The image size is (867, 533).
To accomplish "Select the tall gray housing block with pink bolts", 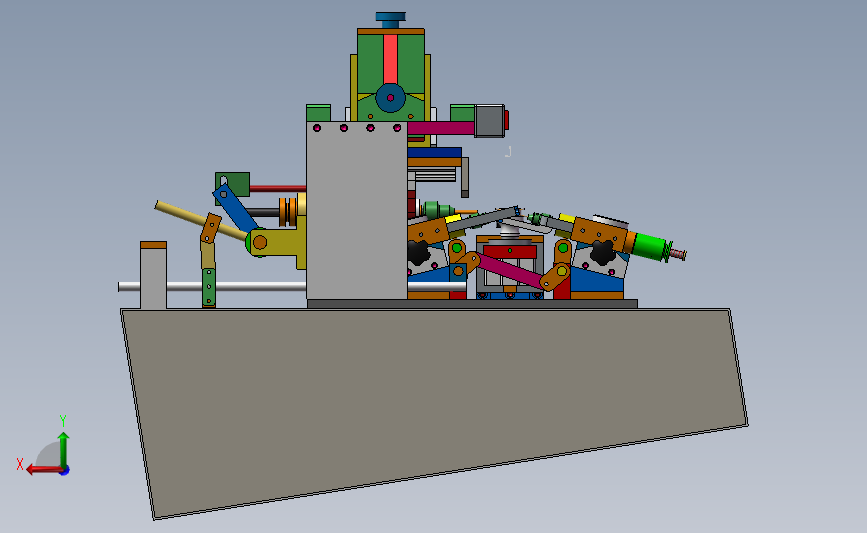I will (357, 211).
